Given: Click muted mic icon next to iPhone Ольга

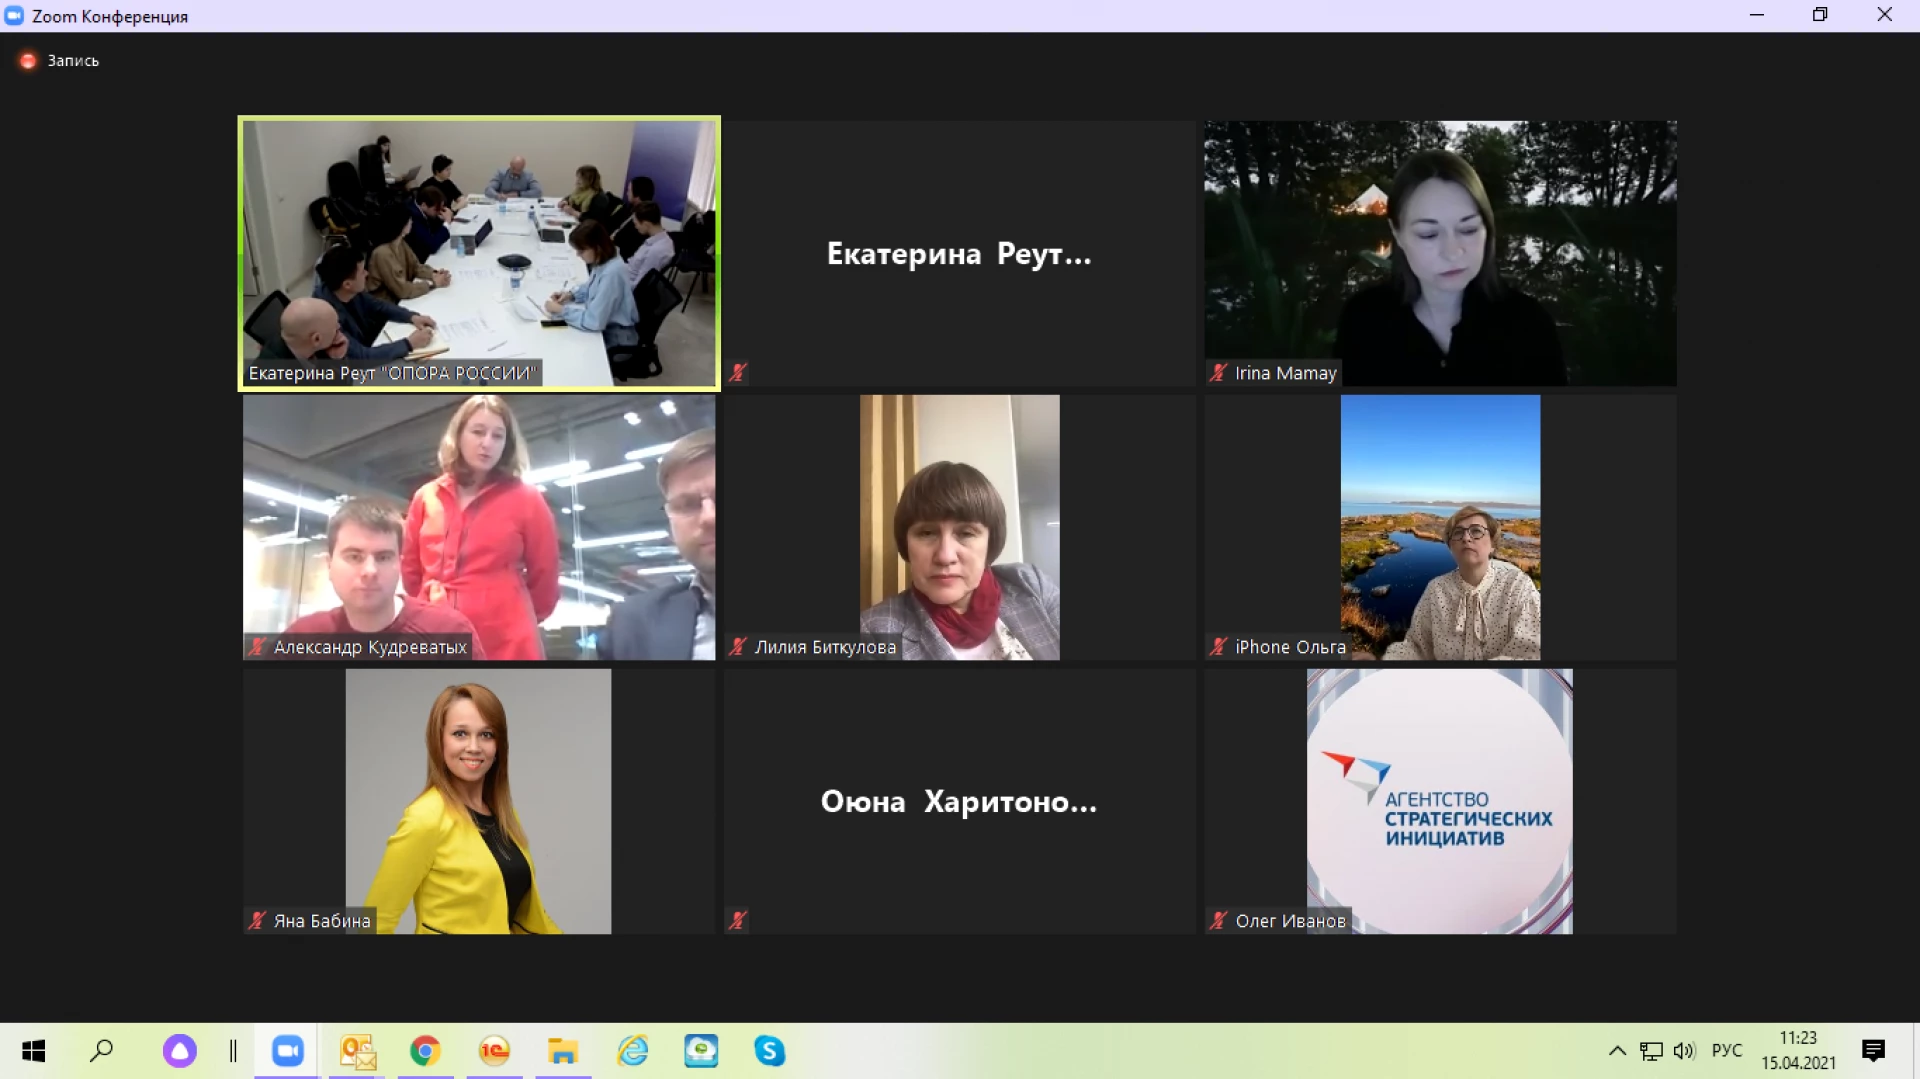Looking at the screenshot, I should pyautogui.click(x=1218, y=646).
